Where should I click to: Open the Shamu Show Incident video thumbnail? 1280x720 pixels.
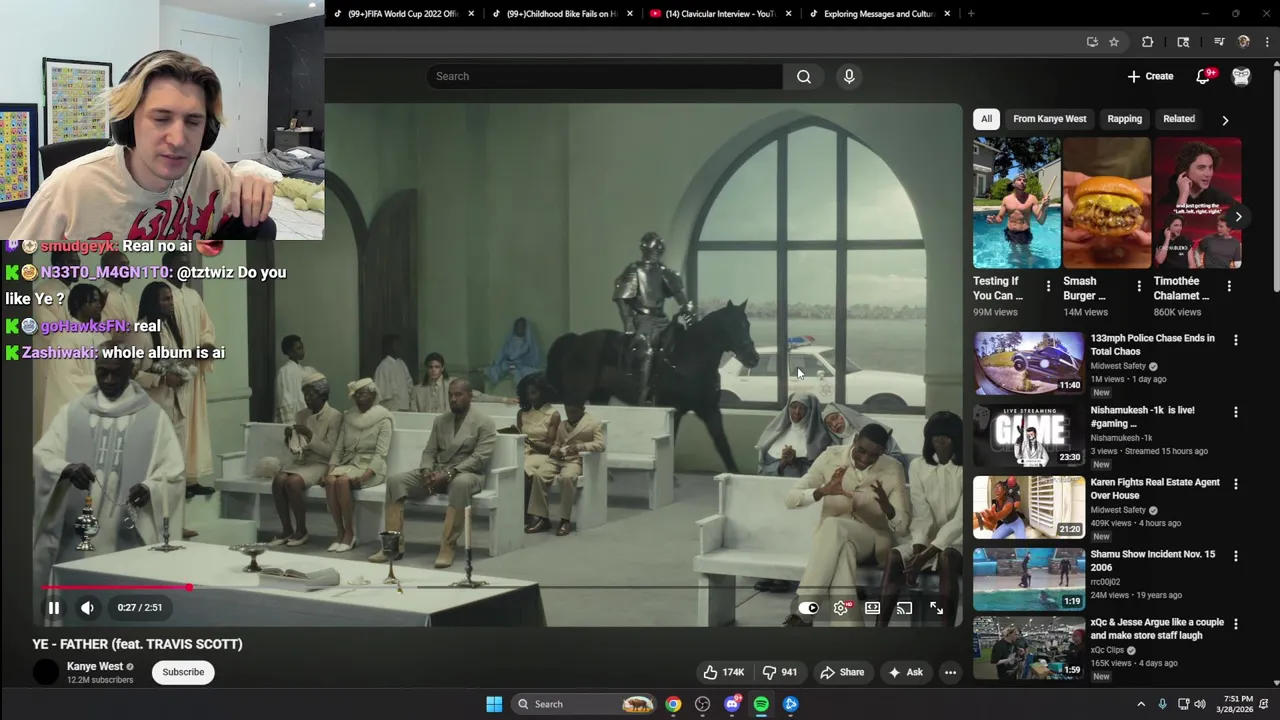(x=1029, y=579)
